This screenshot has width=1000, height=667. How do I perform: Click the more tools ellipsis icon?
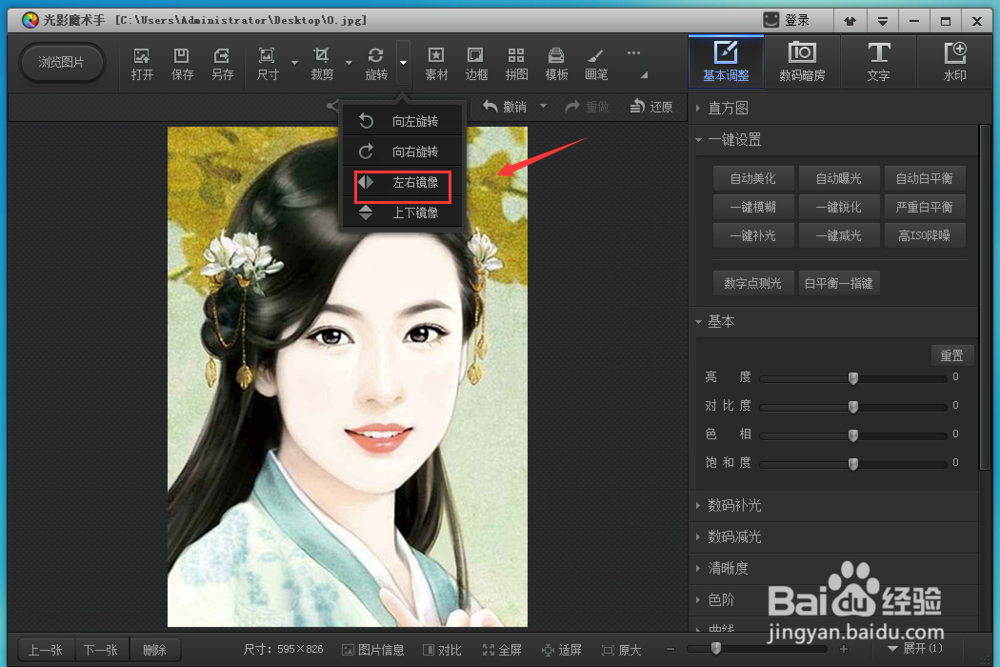coord(633,54)
